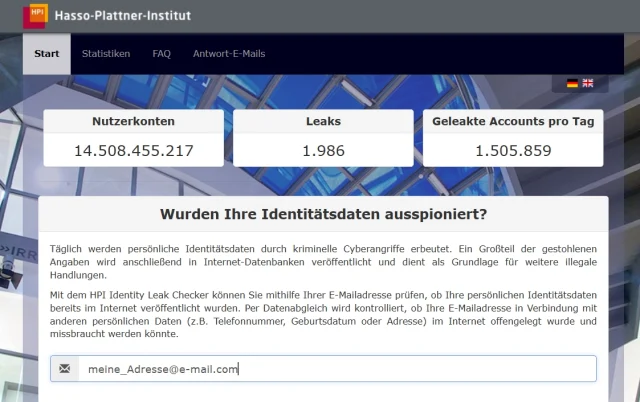Open the Antwort-E-Mails tab
The height and width of the screenshot is (402, 640).
tap(229, 54)
